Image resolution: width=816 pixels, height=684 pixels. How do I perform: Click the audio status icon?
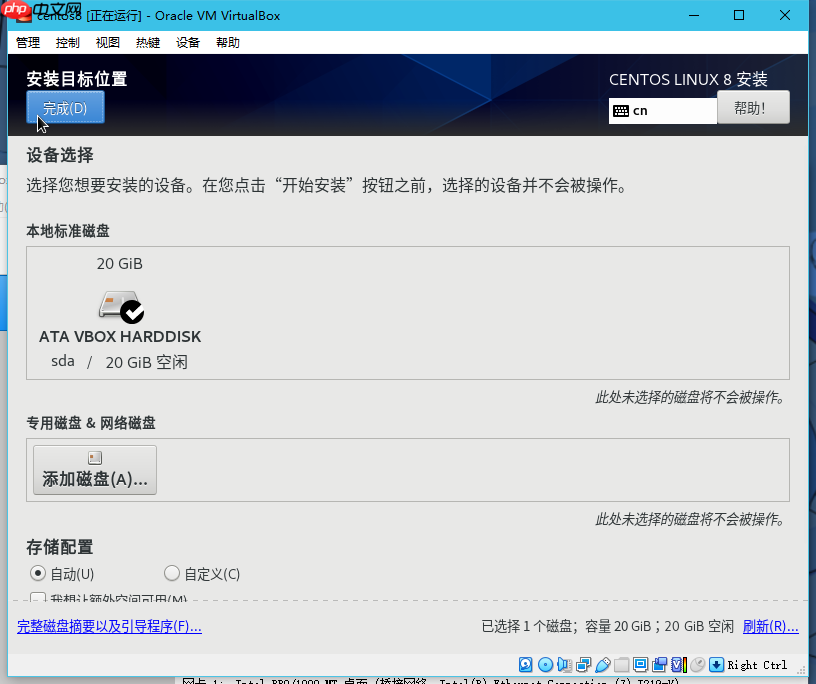click(564, 664)
